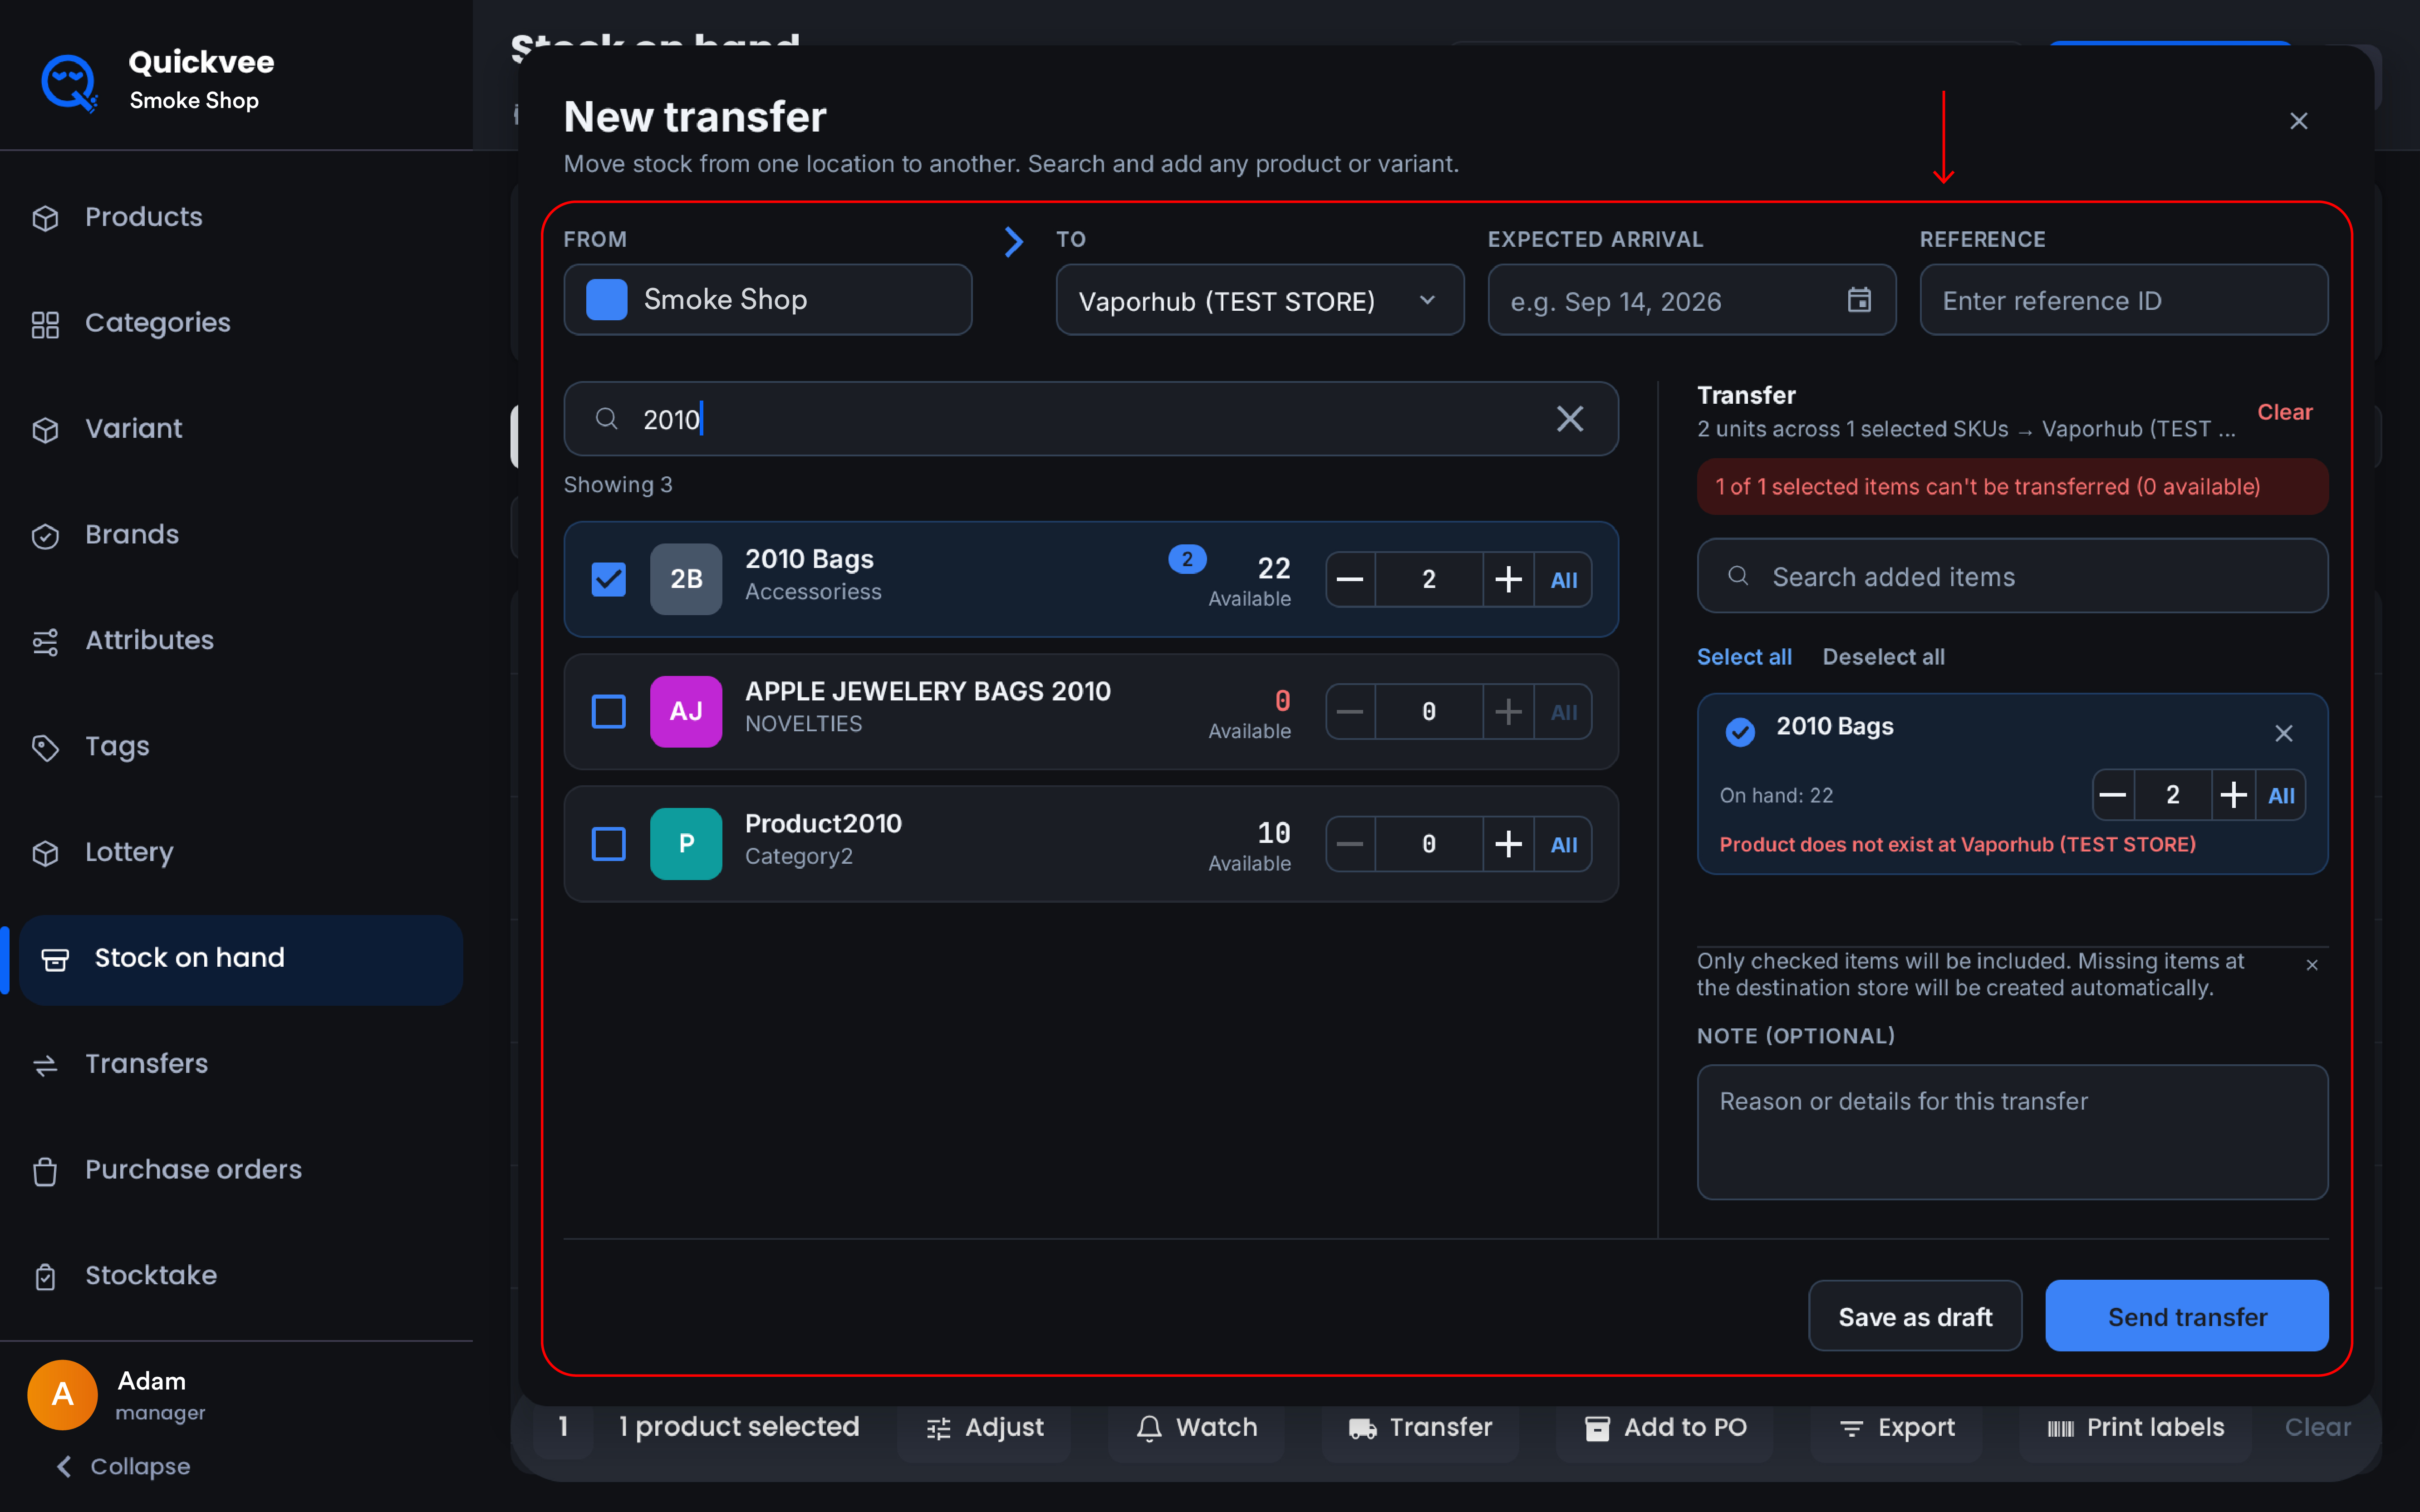This screenshot has height=1512, width=2420.
Task: Focus the product search box containing 2010
Action: pos(1091,419)
